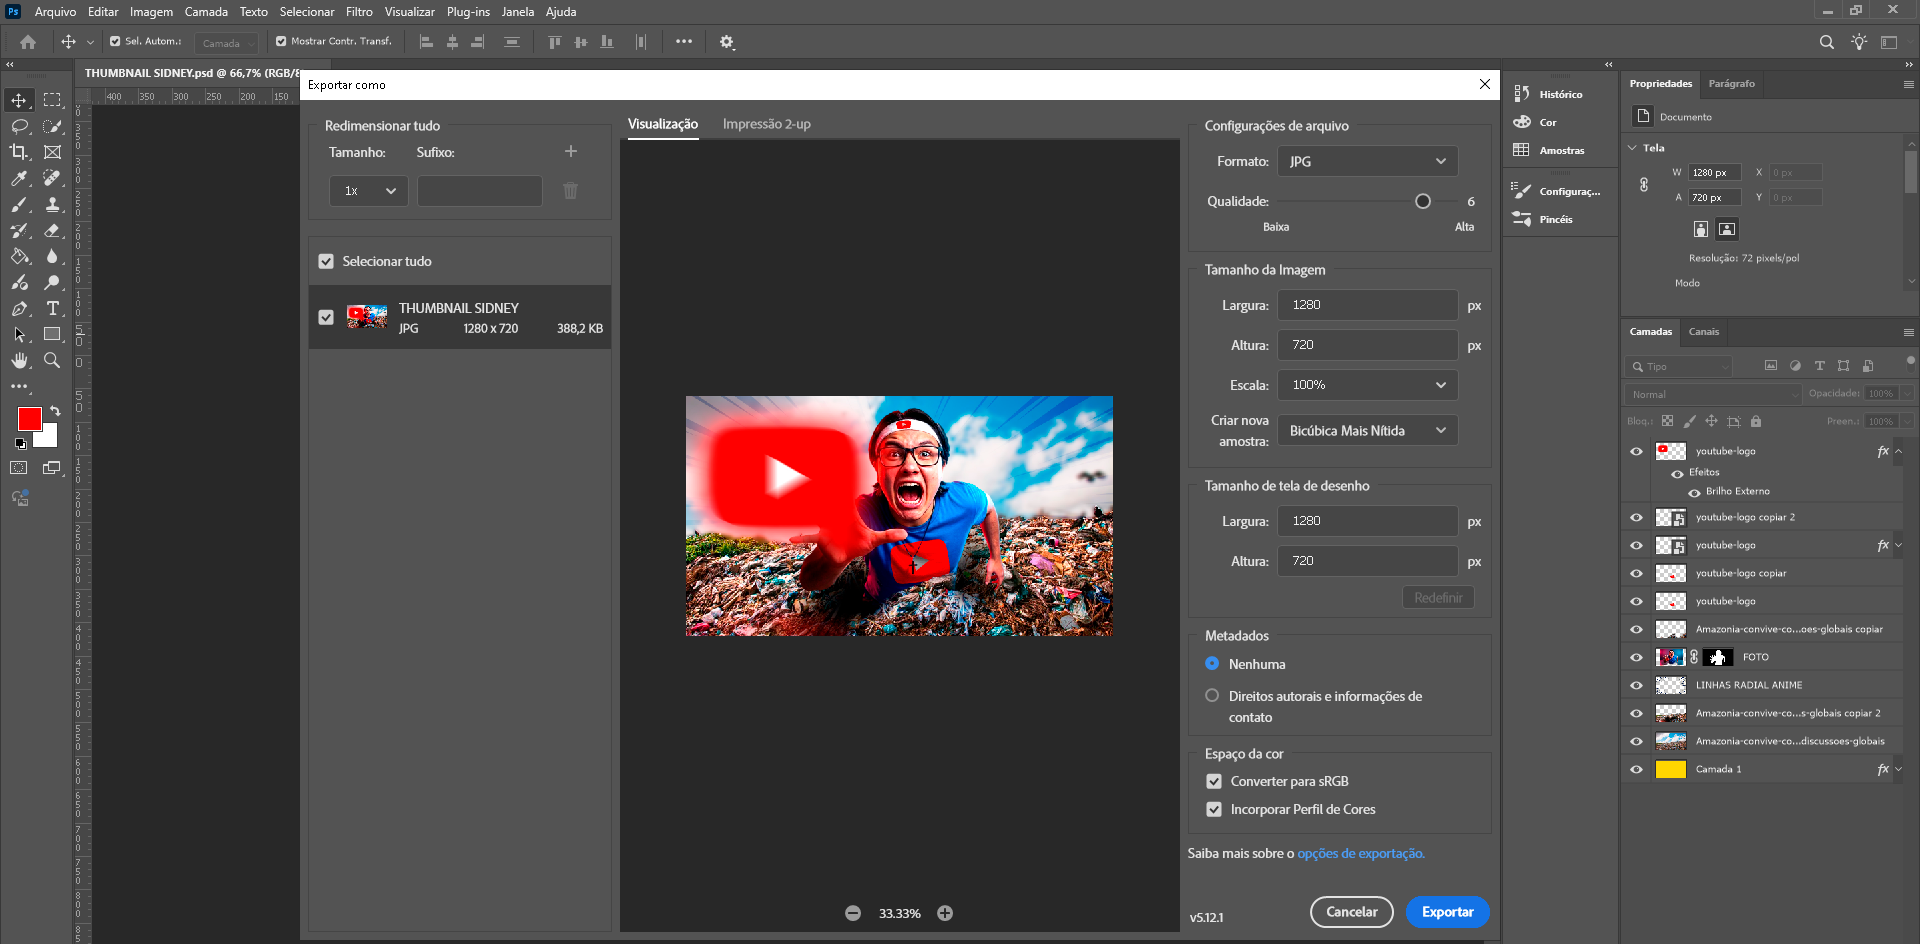Toggle Sel. Autom. checkbox in options bar
This screenshot has width=1920, height=944.
pyautogui.click(x=115, y=41)
